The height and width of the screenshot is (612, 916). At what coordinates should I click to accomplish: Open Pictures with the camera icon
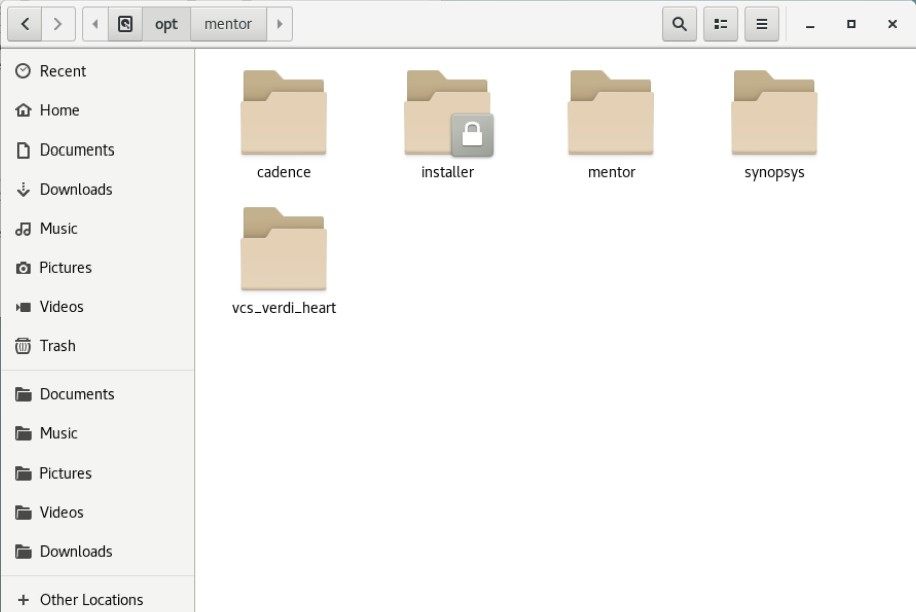(x=98, y=267)
